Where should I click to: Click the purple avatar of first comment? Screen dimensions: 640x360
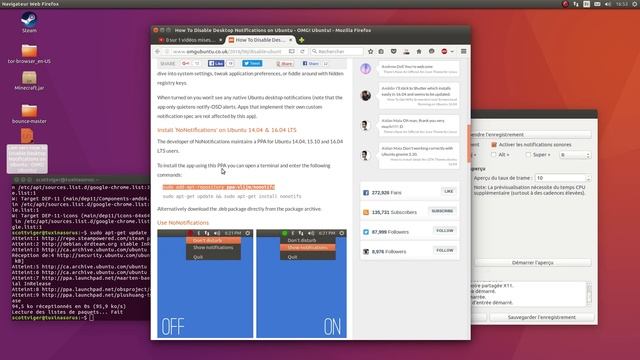click(366, 69)
